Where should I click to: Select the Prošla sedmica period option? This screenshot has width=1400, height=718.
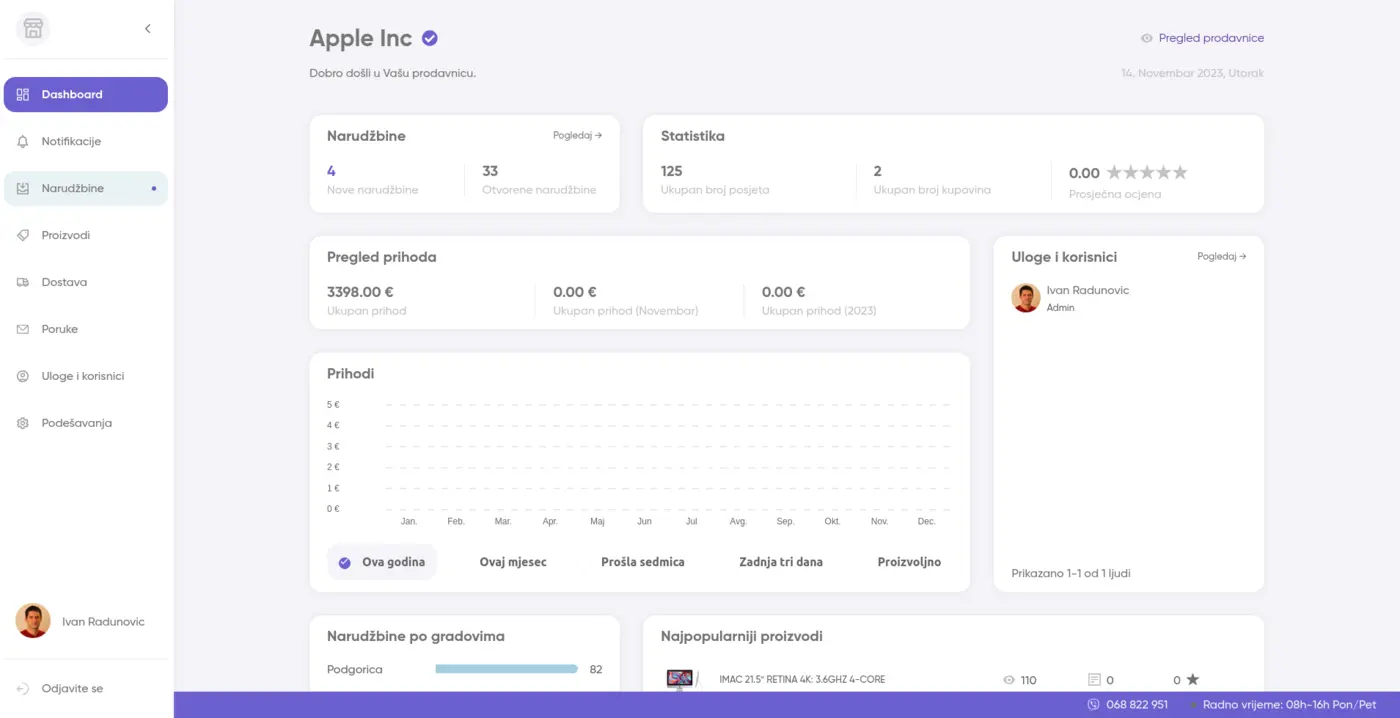coord(643,562)
